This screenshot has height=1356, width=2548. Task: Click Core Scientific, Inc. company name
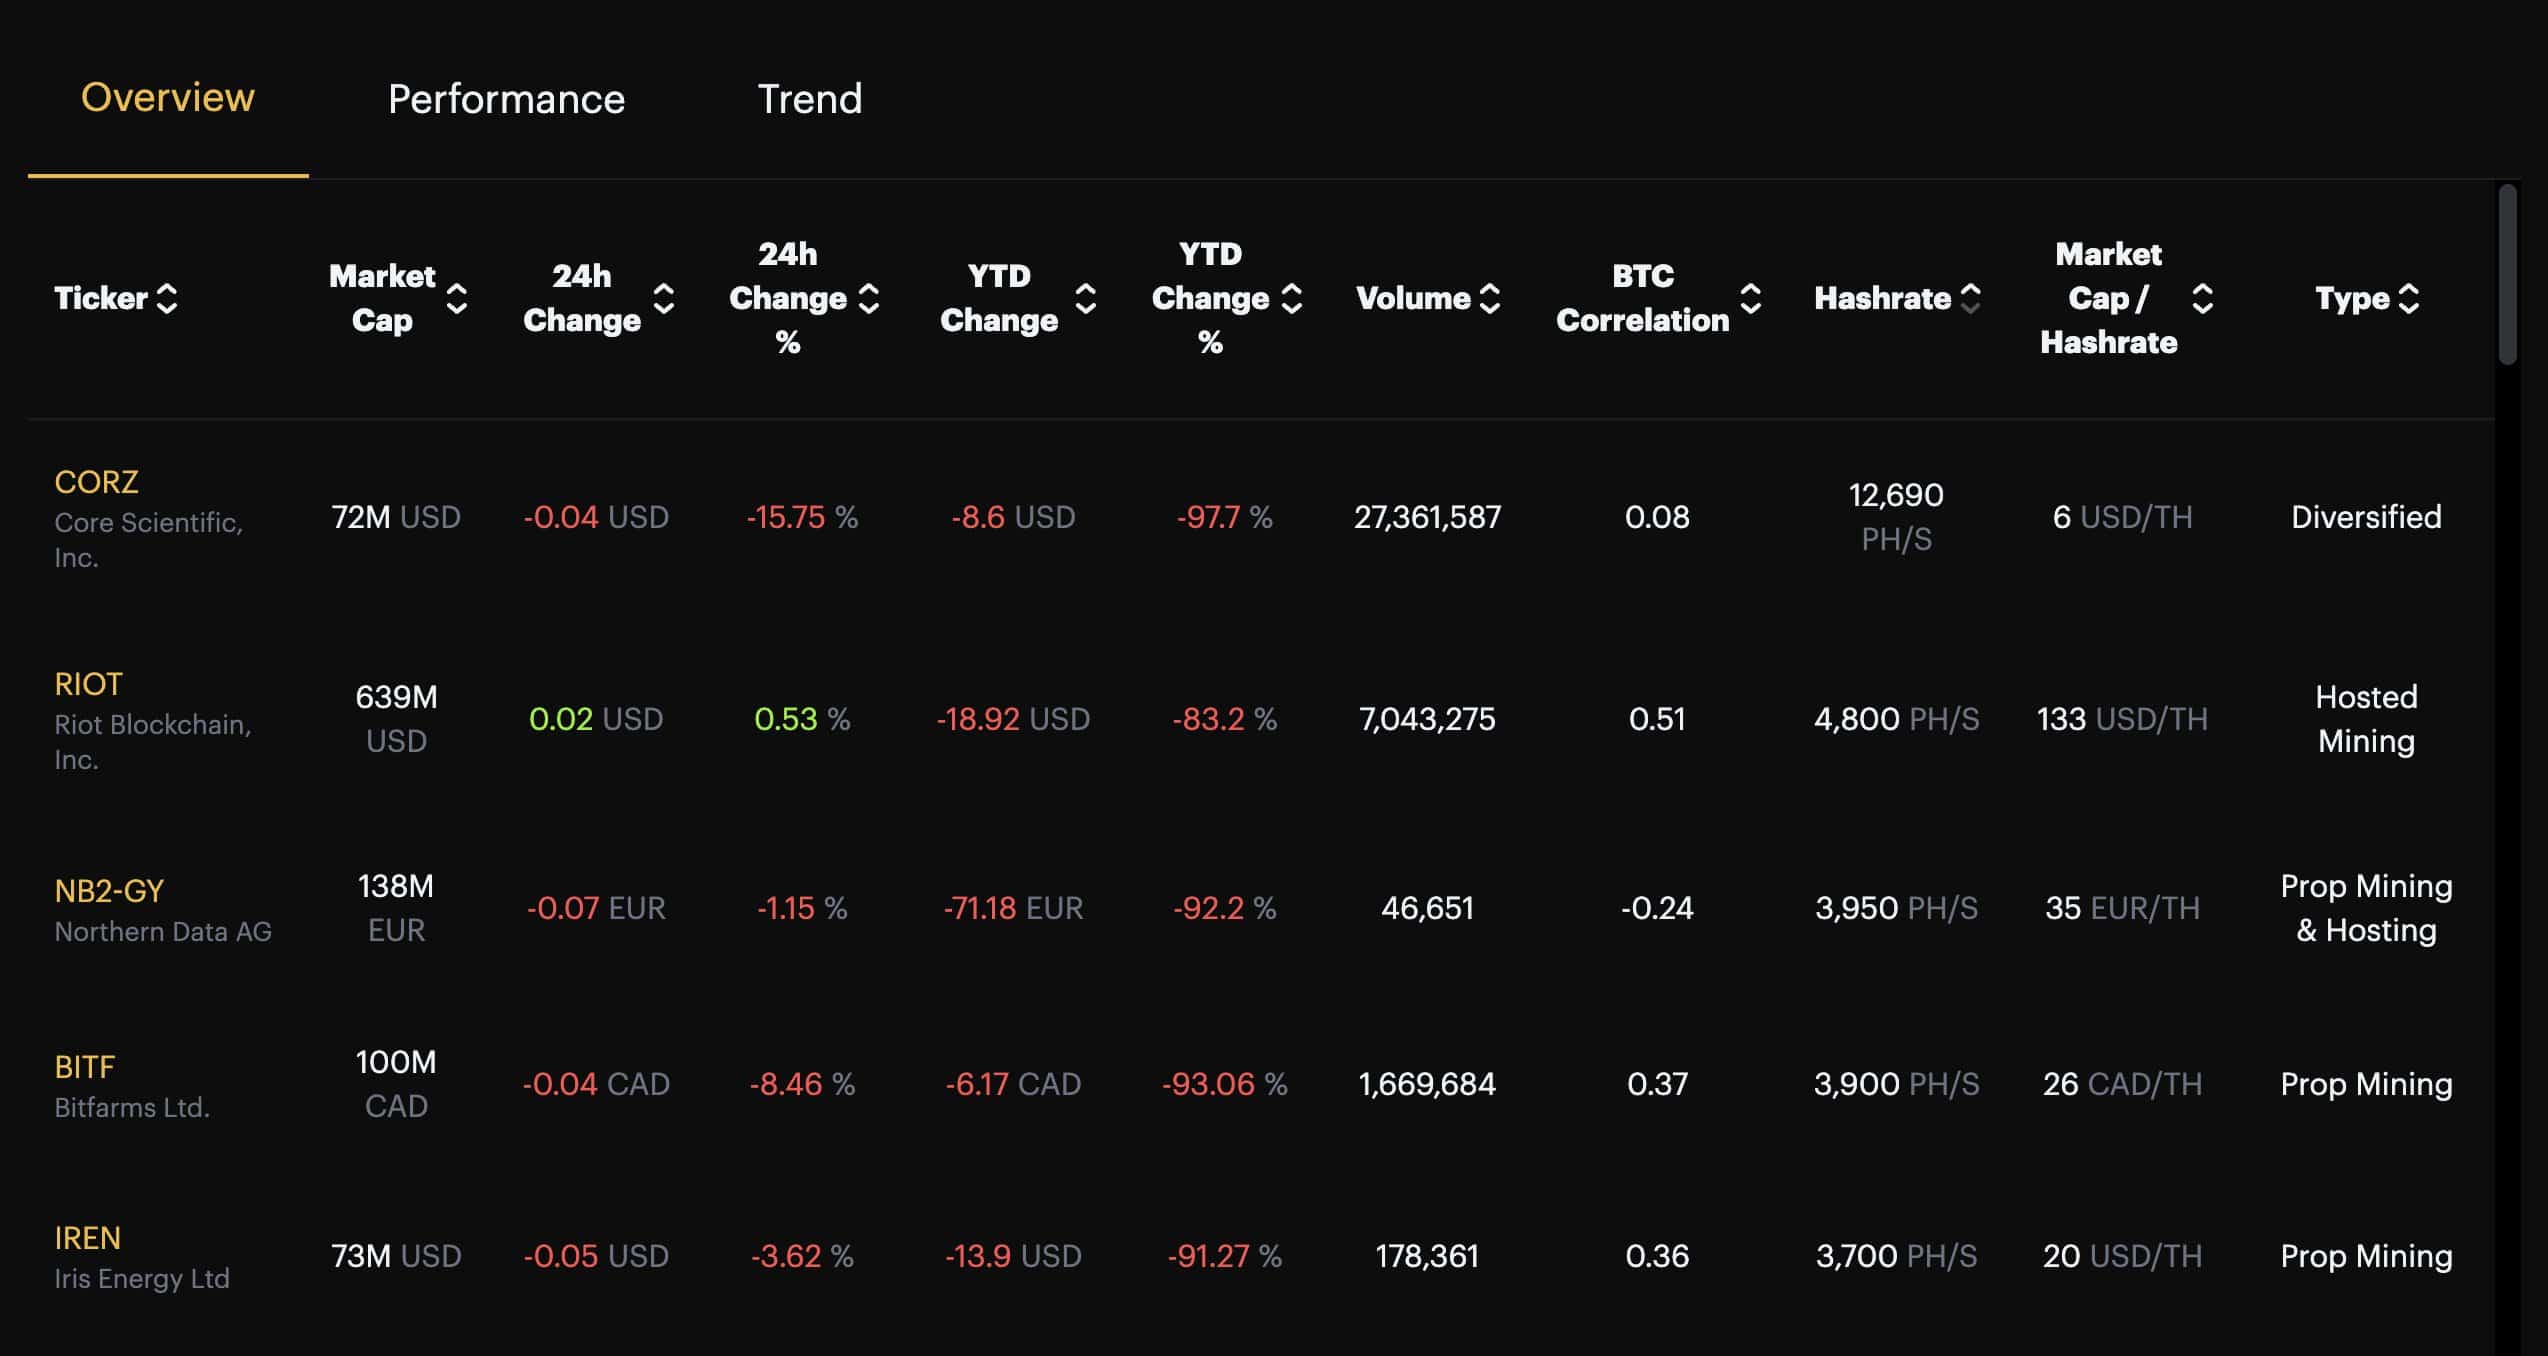(148, 540)
